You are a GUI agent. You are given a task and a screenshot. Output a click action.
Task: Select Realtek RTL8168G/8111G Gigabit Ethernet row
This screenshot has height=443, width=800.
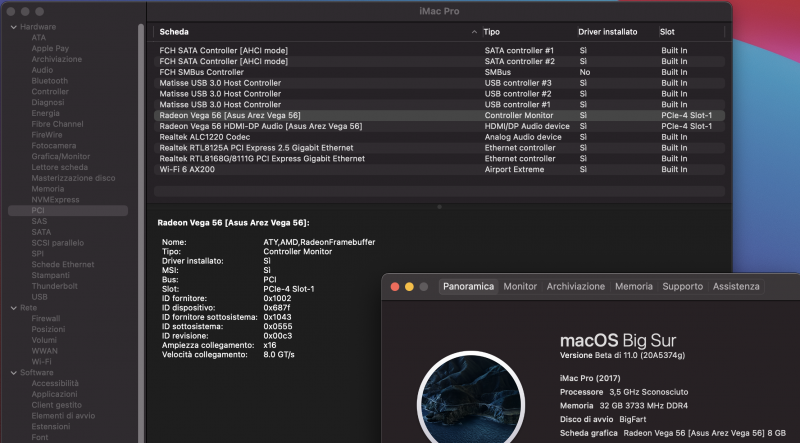439,159
